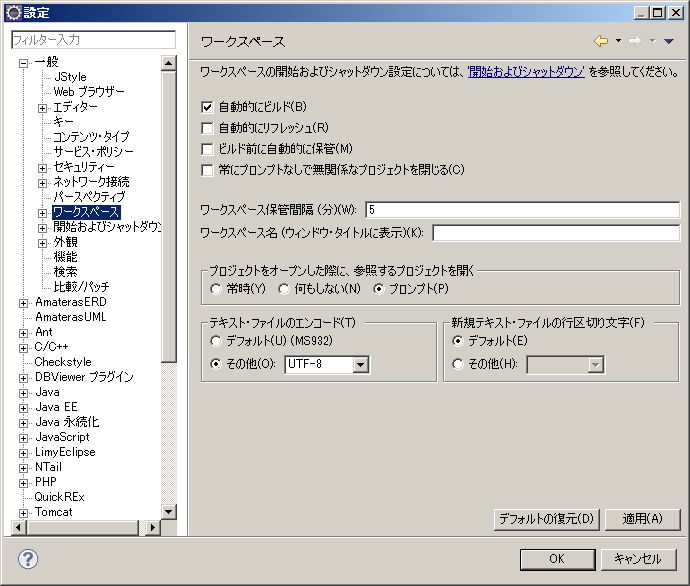This screenshot has height=586, width=690.
Task: Select デフォルト(U) (MS932) encoding radio
Action: tap(216, 341)
